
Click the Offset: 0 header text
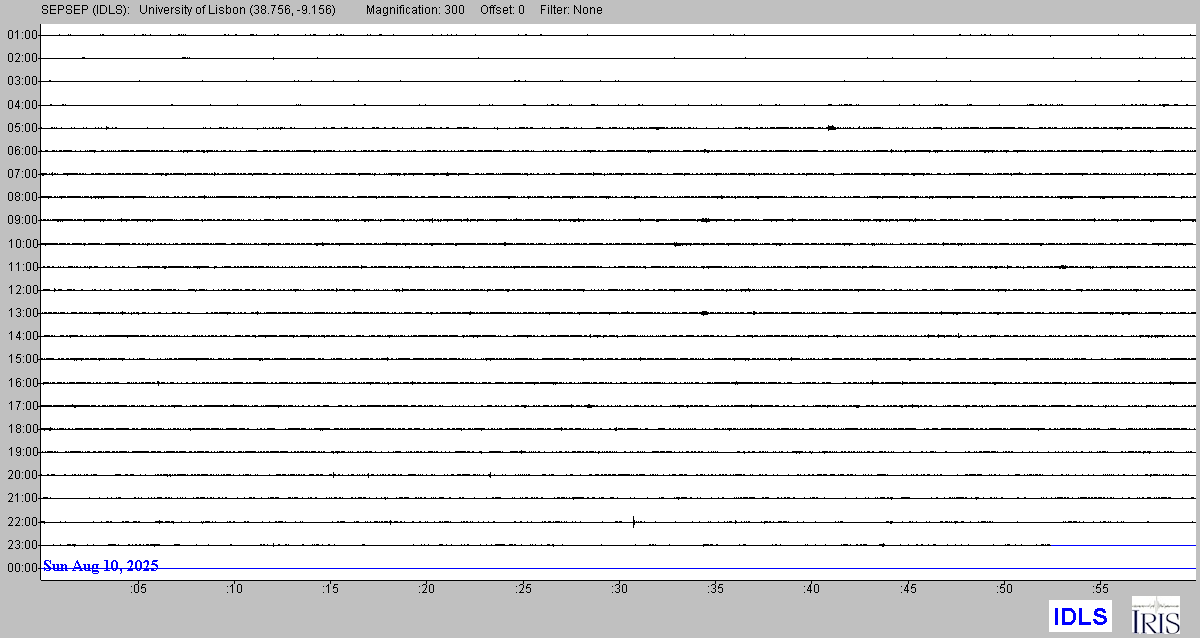pos(502,10)
